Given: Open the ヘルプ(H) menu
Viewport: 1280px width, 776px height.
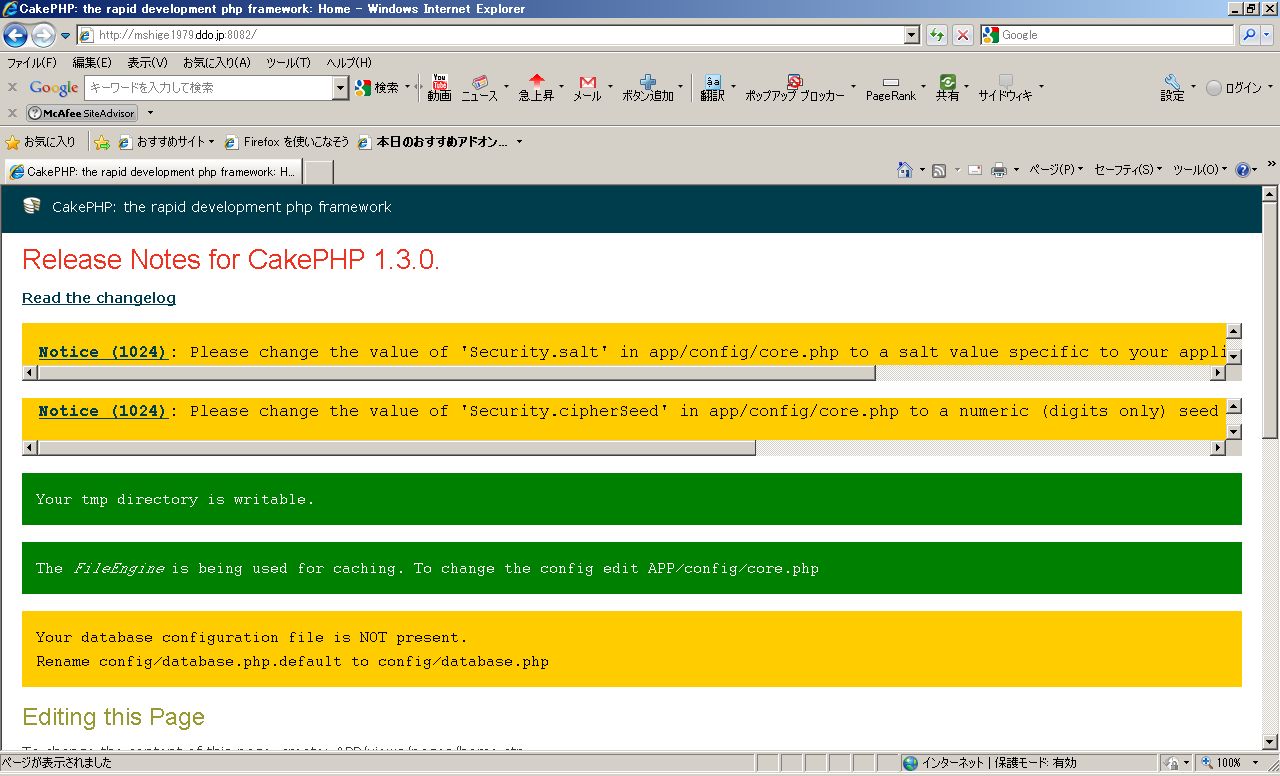Looking at the screenshot, I should point(349,62).
